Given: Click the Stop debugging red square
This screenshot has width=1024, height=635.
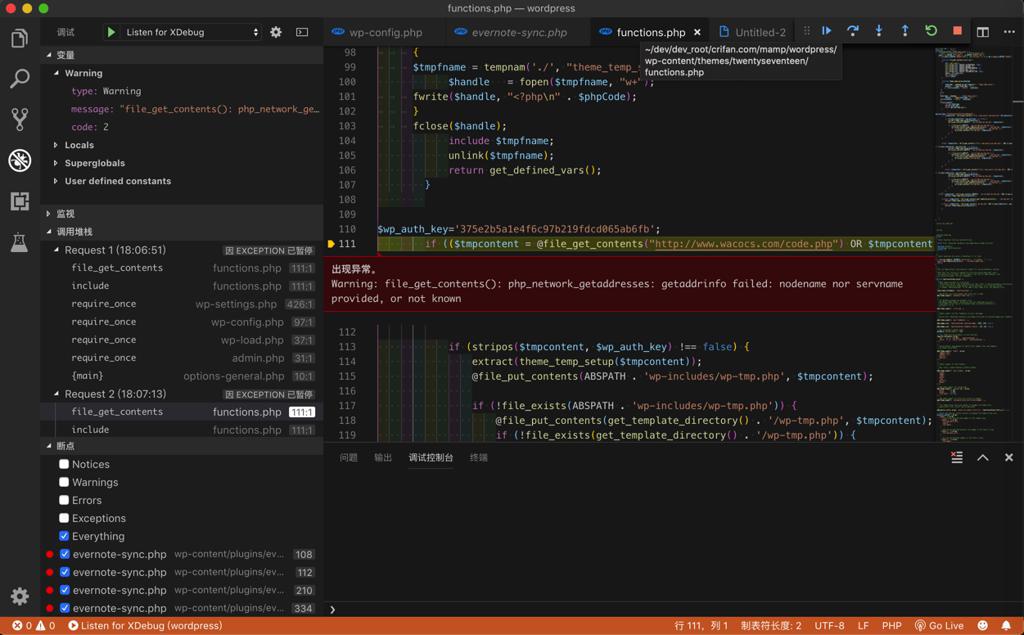Looking at the screenshot, I should pyautogui.click(x=957, y=31).
